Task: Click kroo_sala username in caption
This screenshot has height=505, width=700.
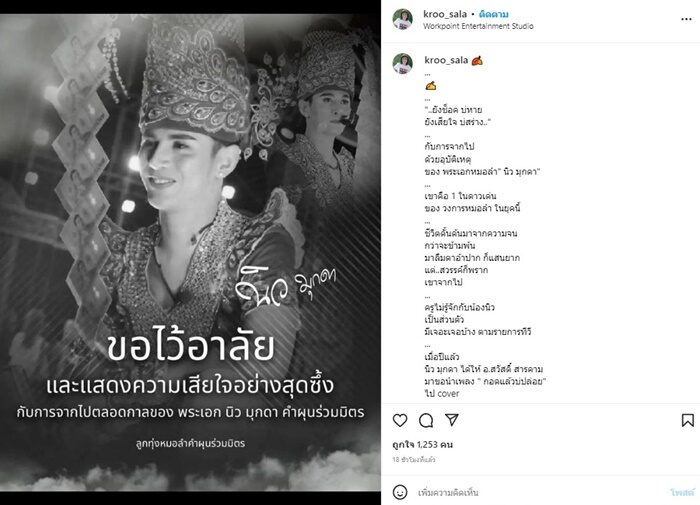Action: click(446, 60)
